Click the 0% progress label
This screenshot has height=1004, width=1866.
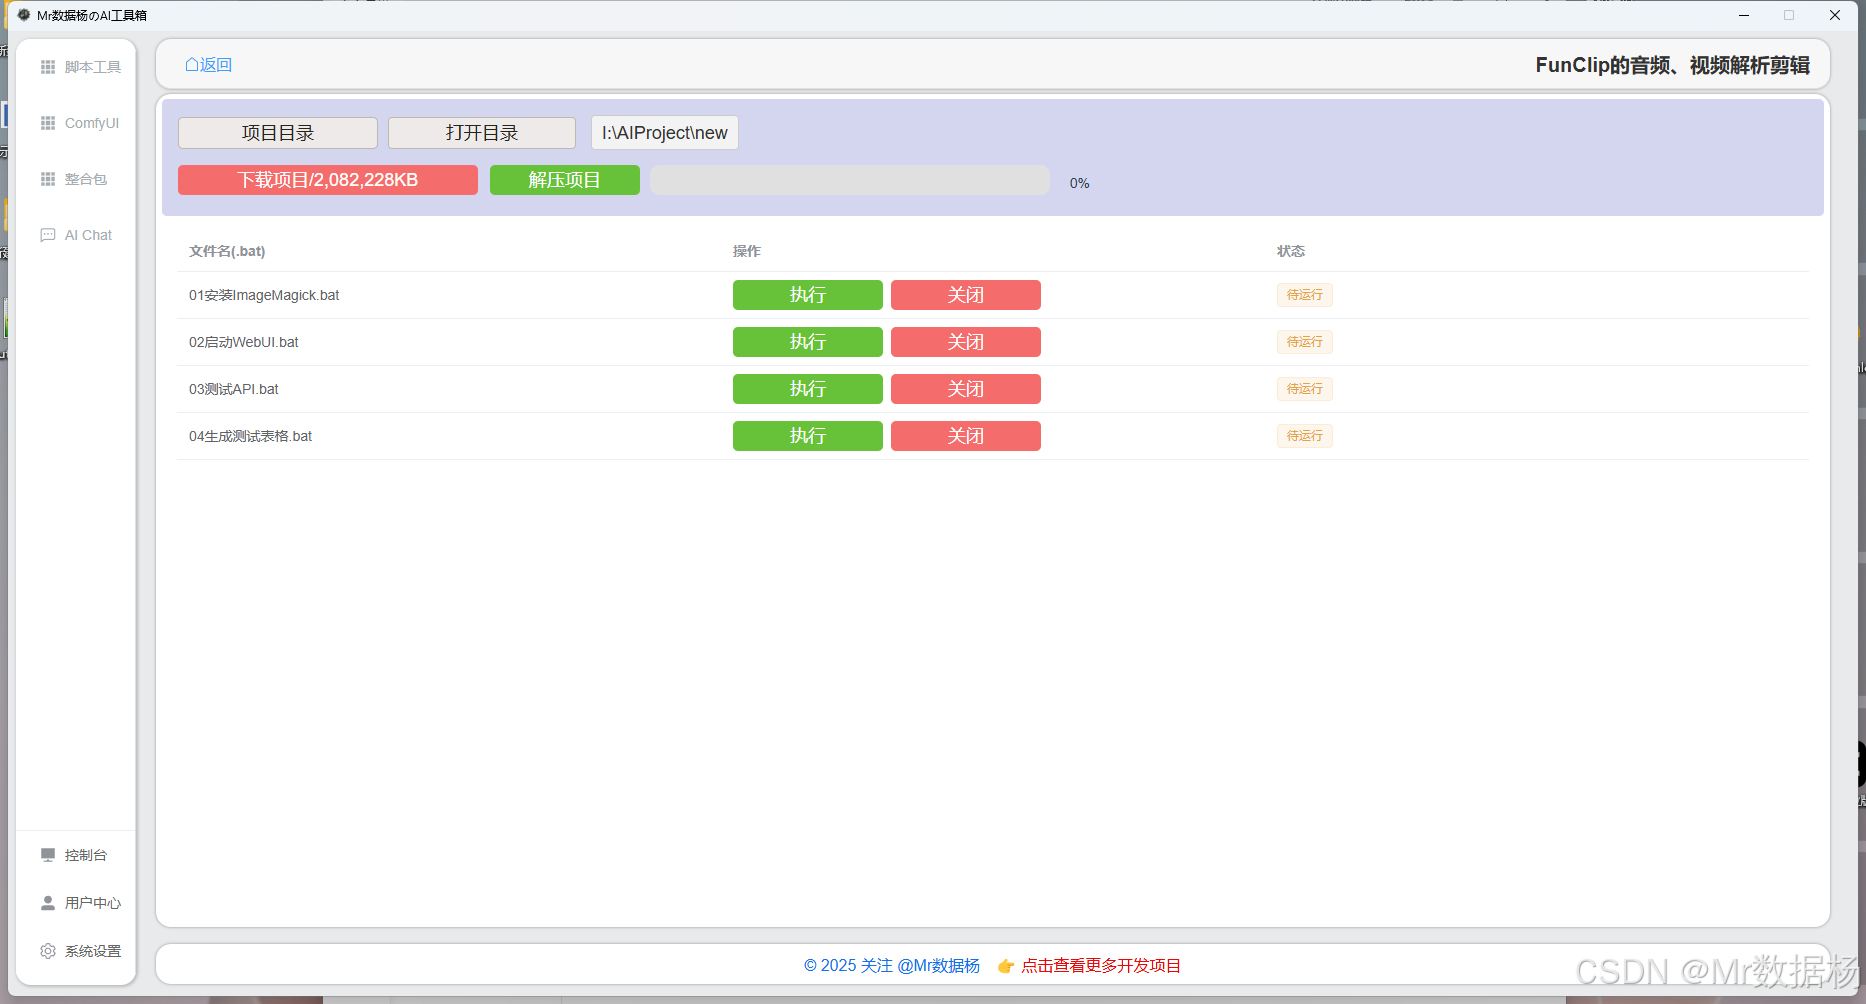(1080, 183)
